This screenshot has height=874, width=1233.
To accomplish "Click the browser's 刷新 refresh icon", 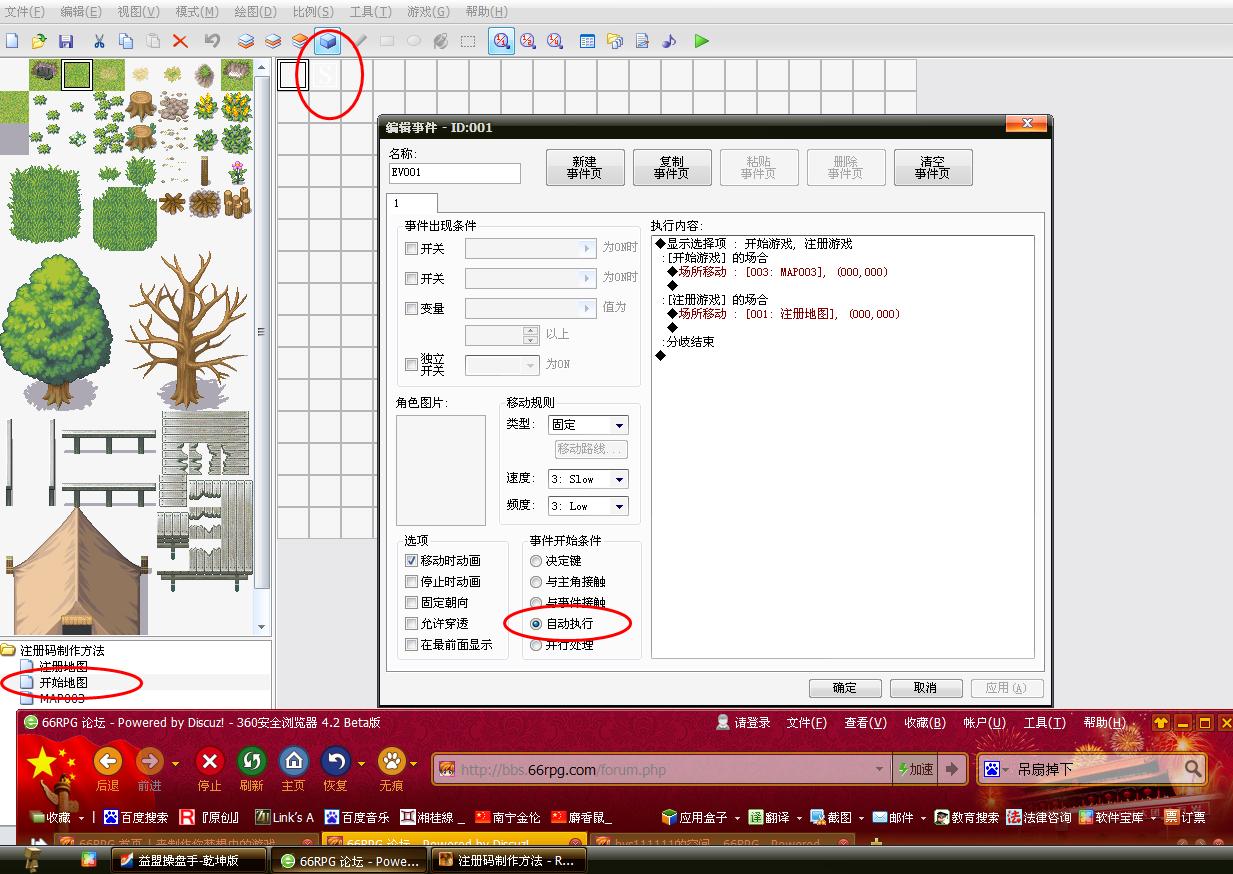I will tap(252, 762).
